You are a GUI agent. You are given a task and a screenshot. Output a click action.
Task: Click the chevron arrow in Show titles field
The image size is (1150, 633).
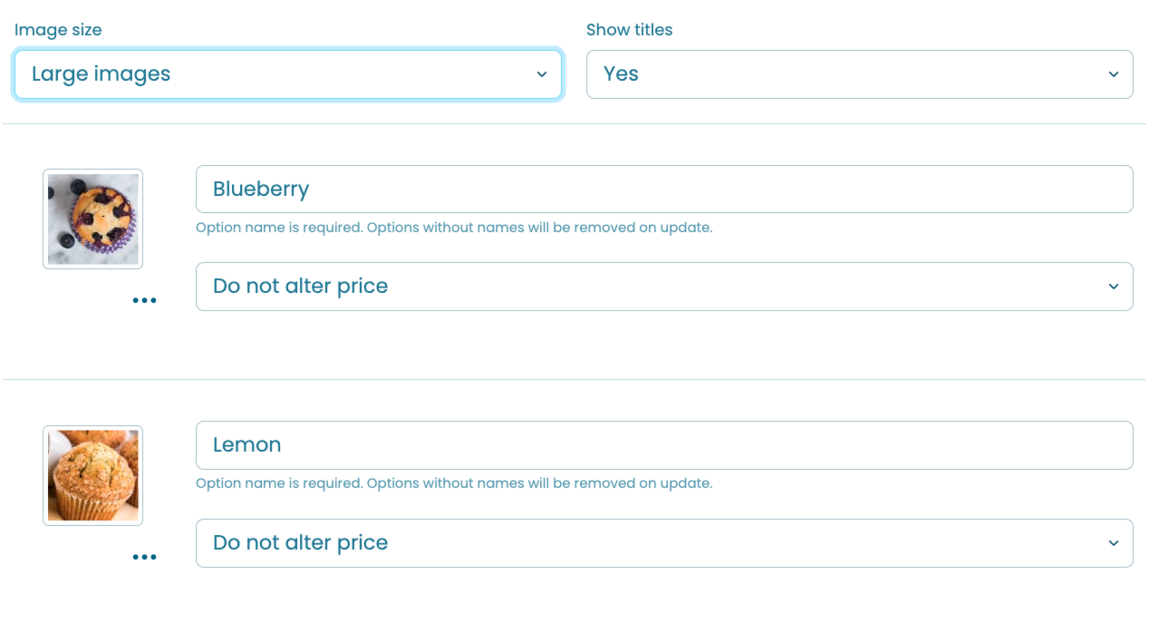1113,74
